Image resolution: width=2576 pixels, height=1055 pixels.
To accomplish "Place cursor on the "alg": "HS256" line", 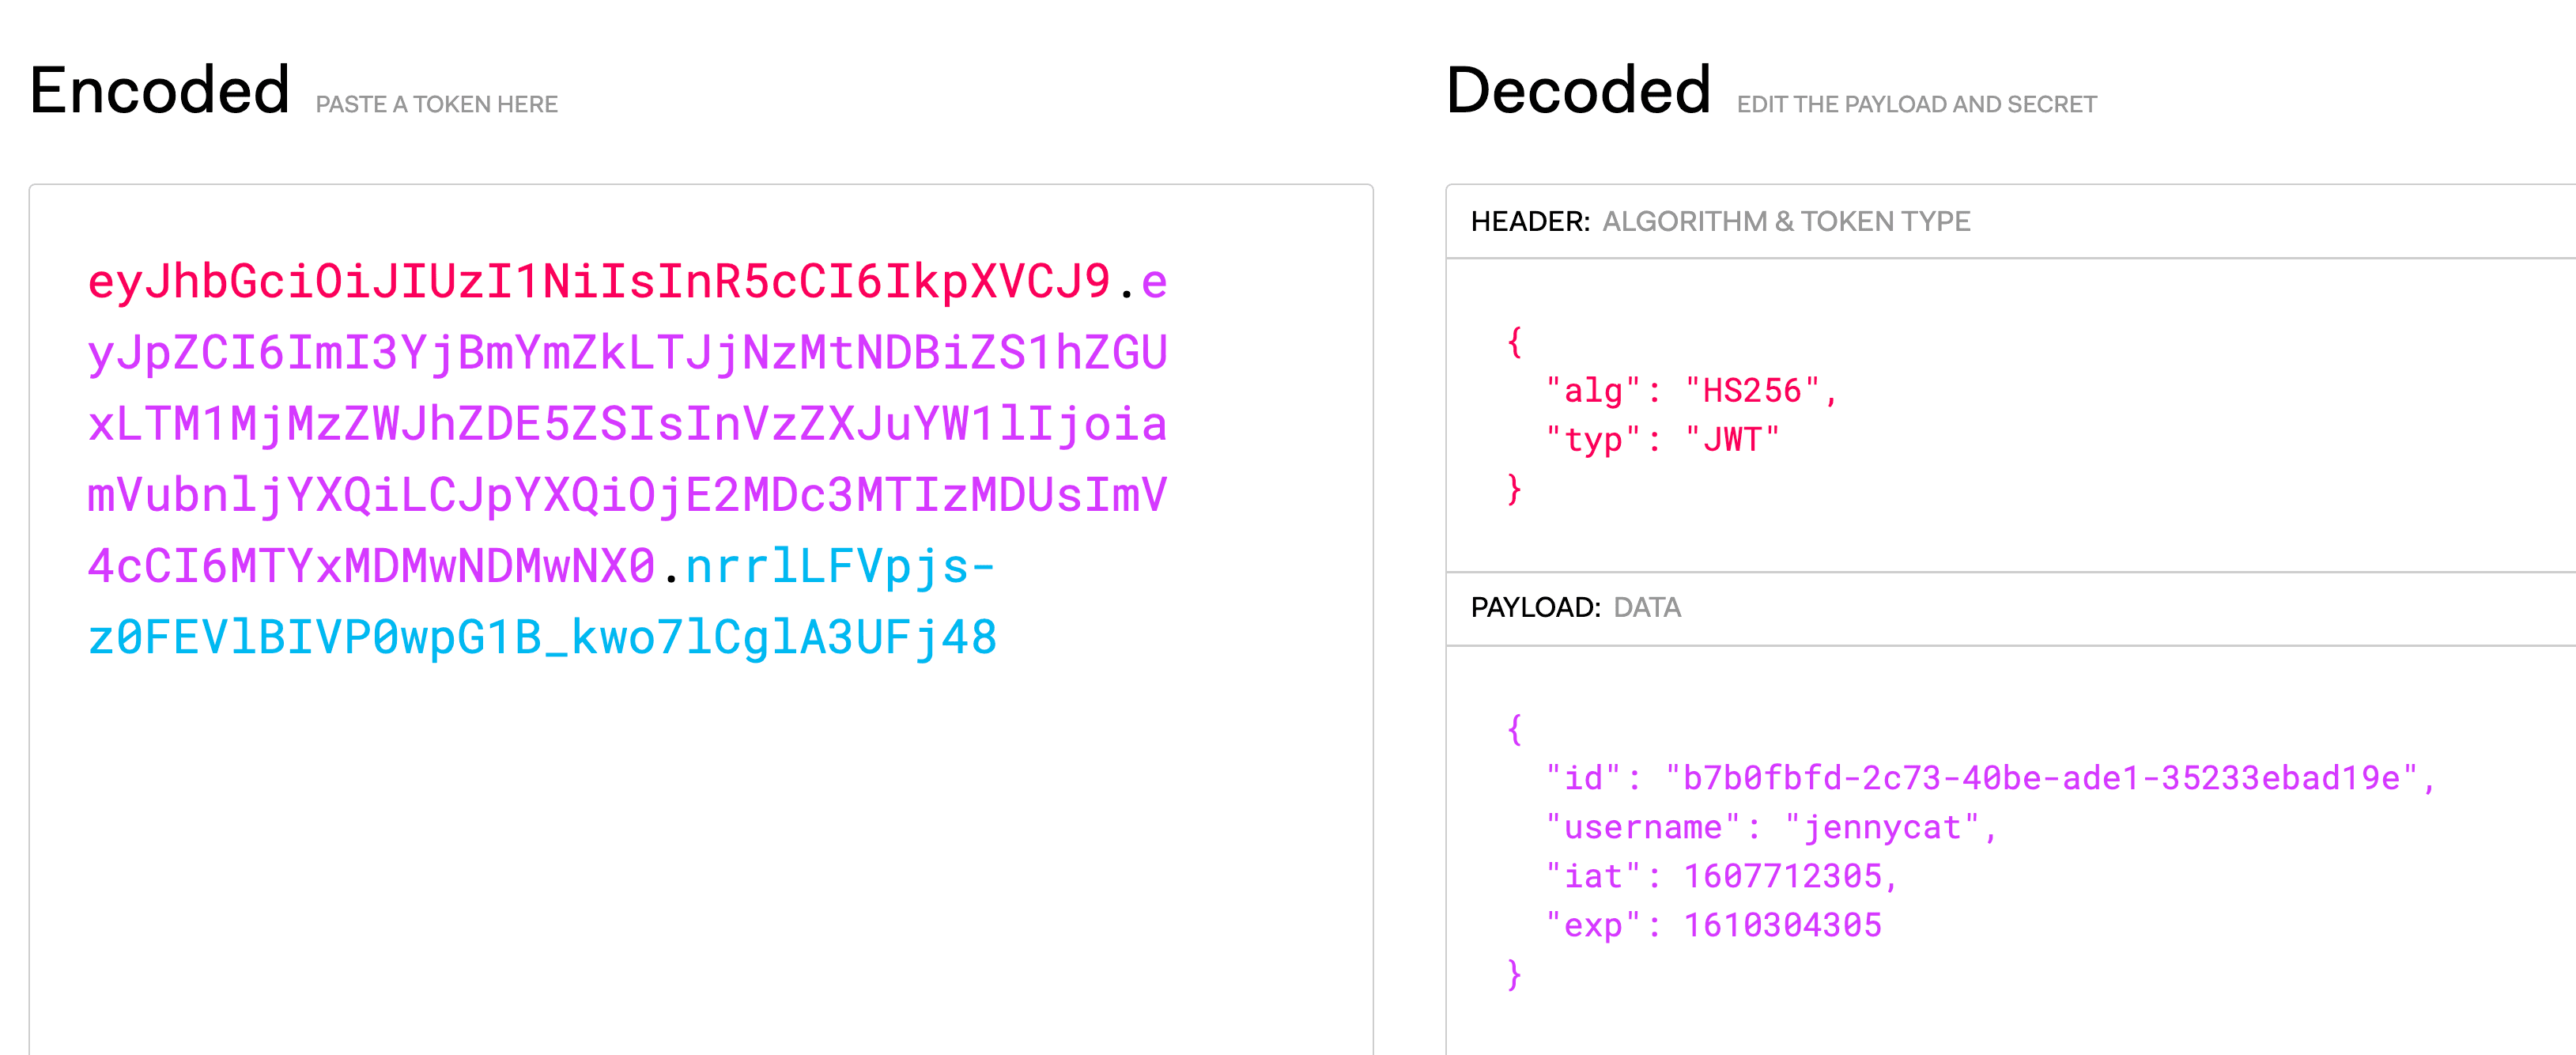I will point(1690,391).
